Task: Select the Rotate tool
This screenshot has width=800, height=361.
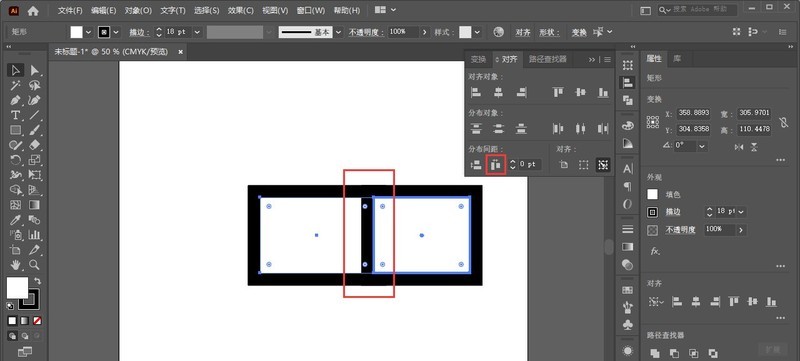Action: pos(16,160)
